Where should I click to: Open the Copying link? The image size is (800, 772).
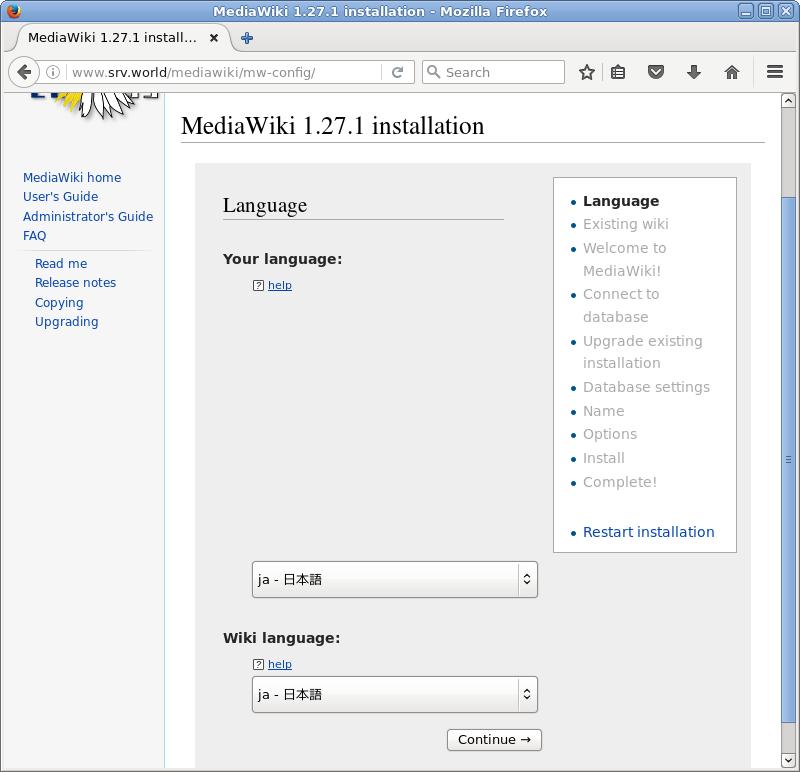point(59,303)
